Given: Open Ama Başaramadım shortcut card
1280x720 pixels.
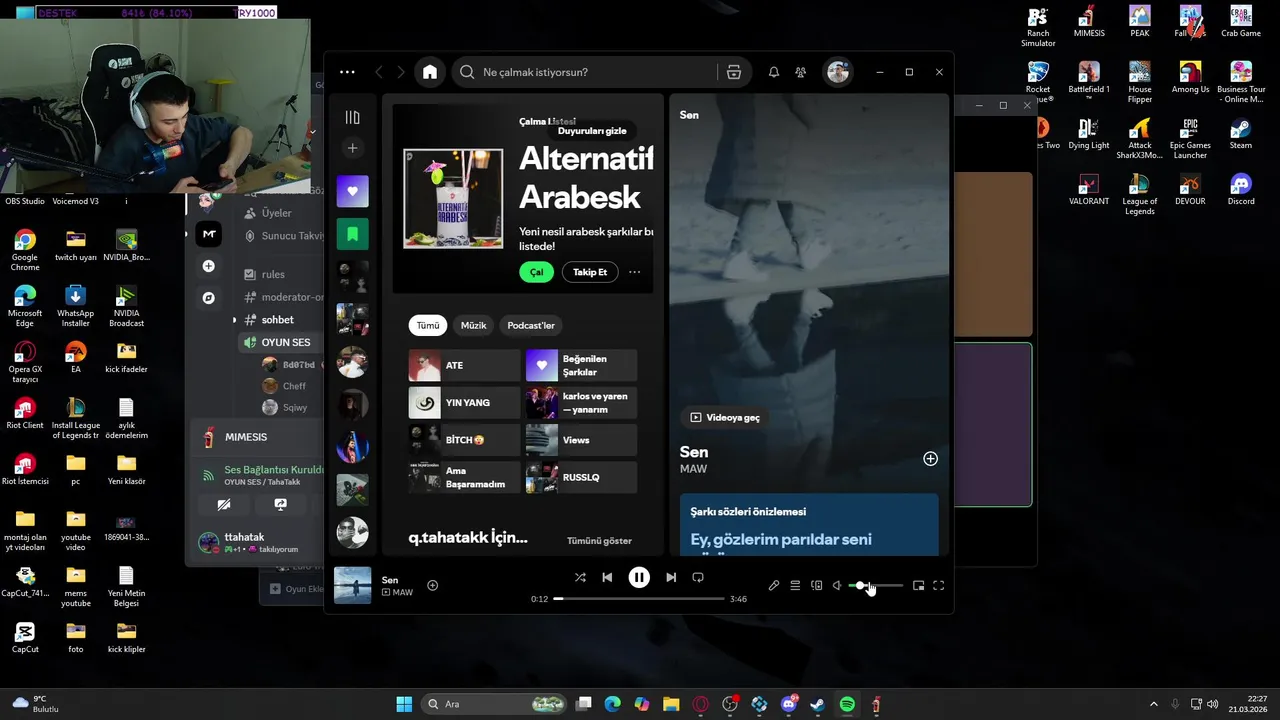Looking at the screenshot, I should [464, 477].
